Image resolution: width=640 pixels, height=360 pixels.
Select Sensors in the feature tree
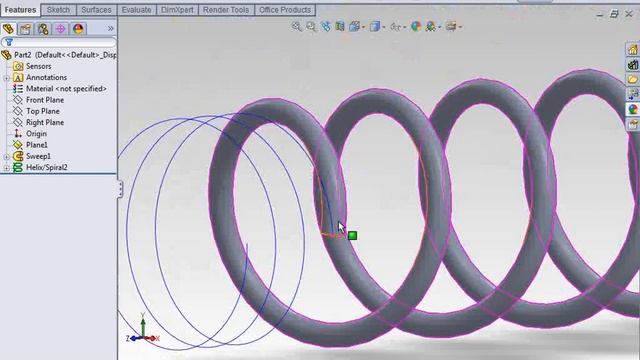tap(38, 66)
